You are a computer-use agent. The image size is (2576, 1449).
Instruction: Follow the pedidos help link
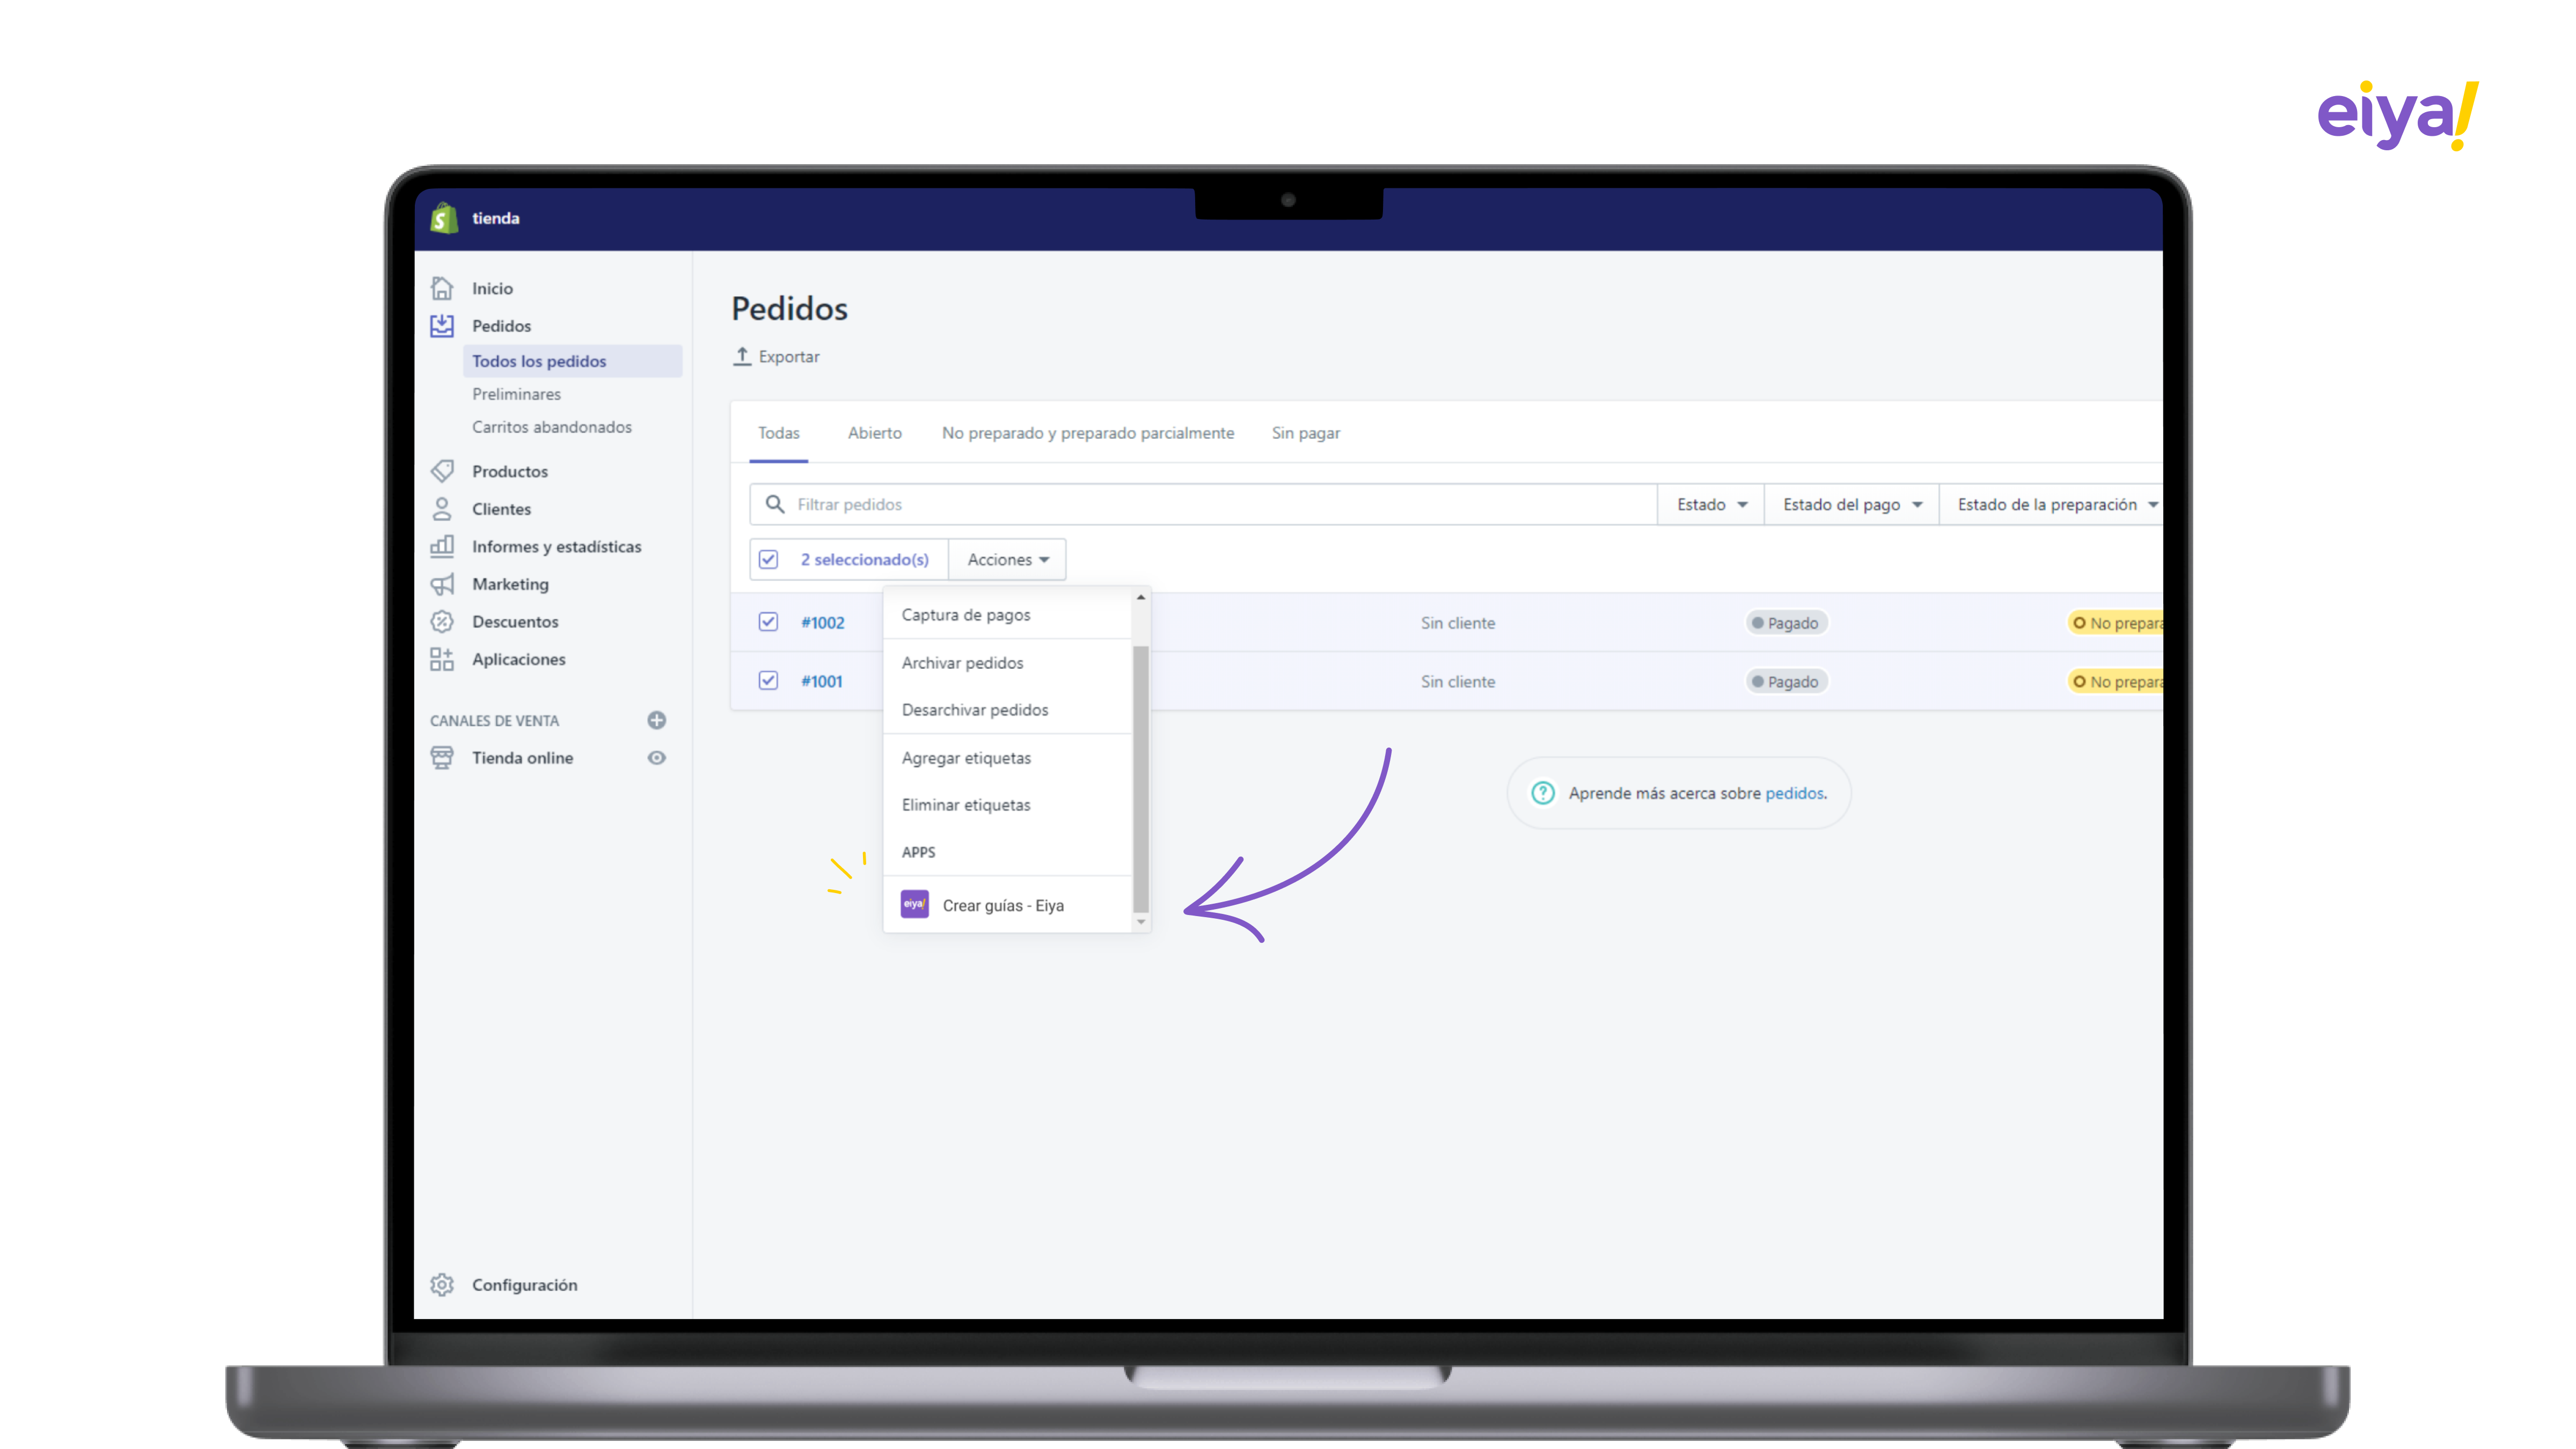tap(1794, 793)
